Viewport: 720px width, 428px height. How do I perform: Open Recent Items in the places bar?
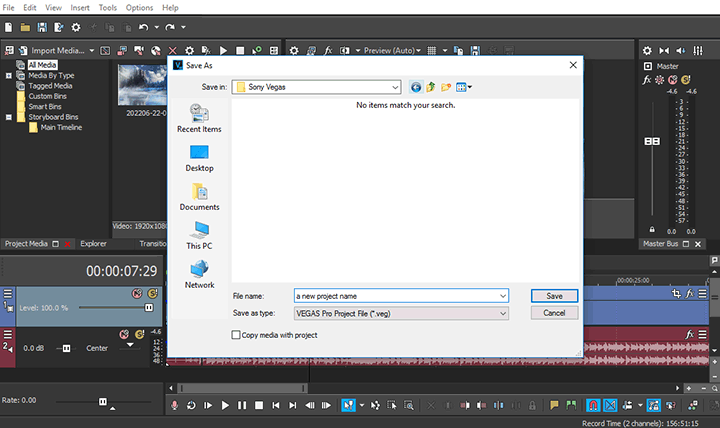(199, 117)
